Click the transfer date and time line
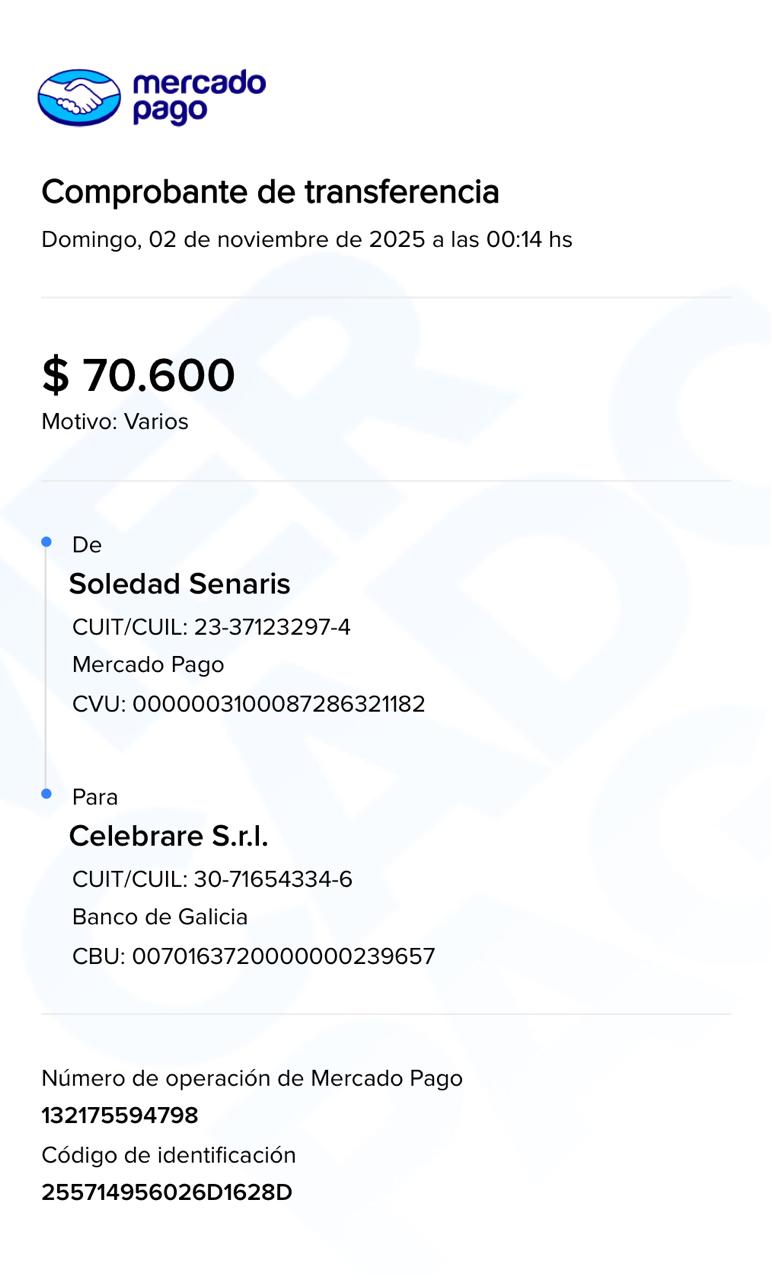The width and height of the screenshot is (772, 1280). click(306, 240)
